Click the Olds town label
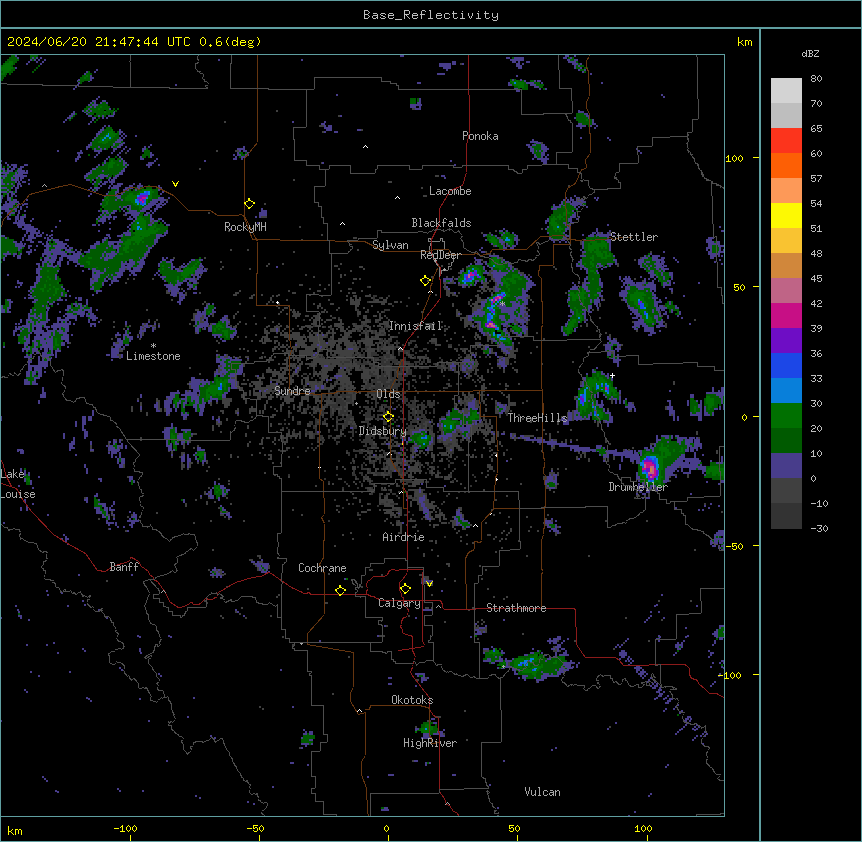Screen dimensions: 862x842 tap(388, 394)
